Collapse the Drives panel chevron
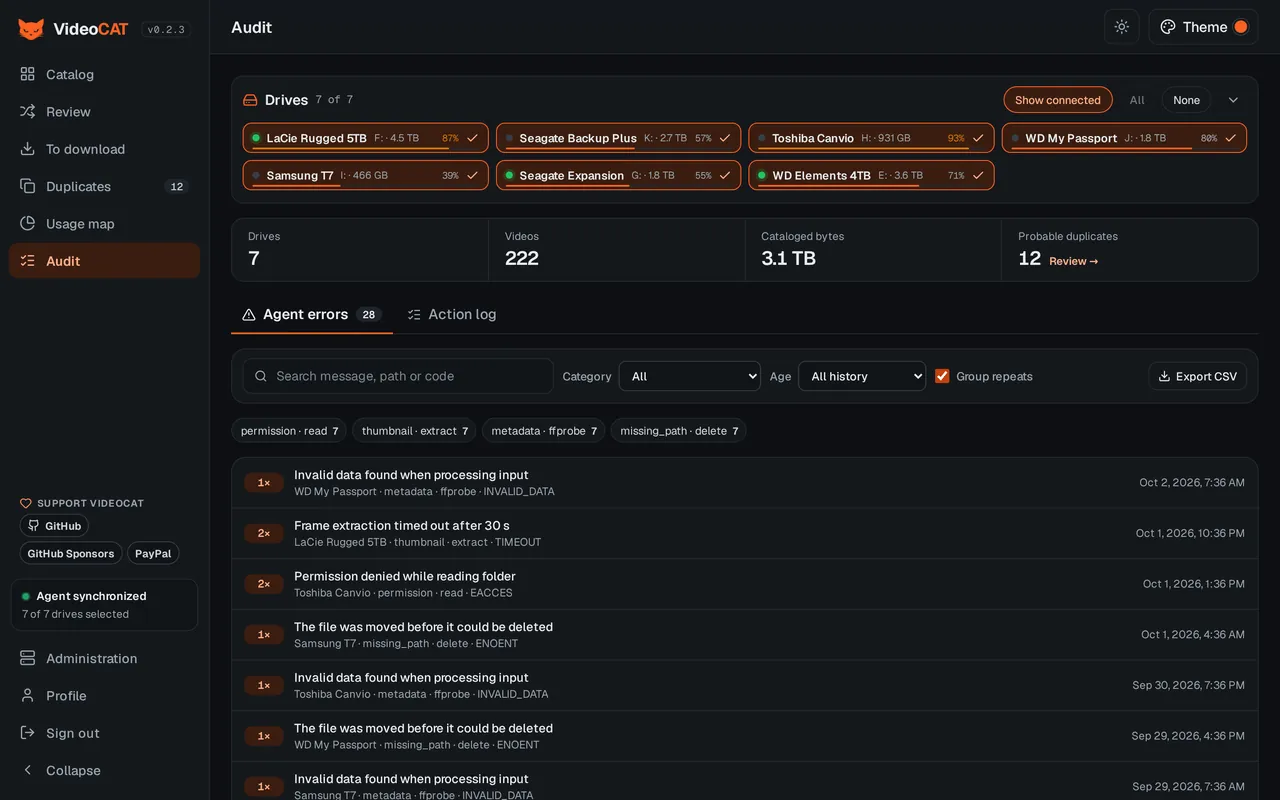Image resolution: width=1280 pixels, height=800 pixels. coord(1233,100)
